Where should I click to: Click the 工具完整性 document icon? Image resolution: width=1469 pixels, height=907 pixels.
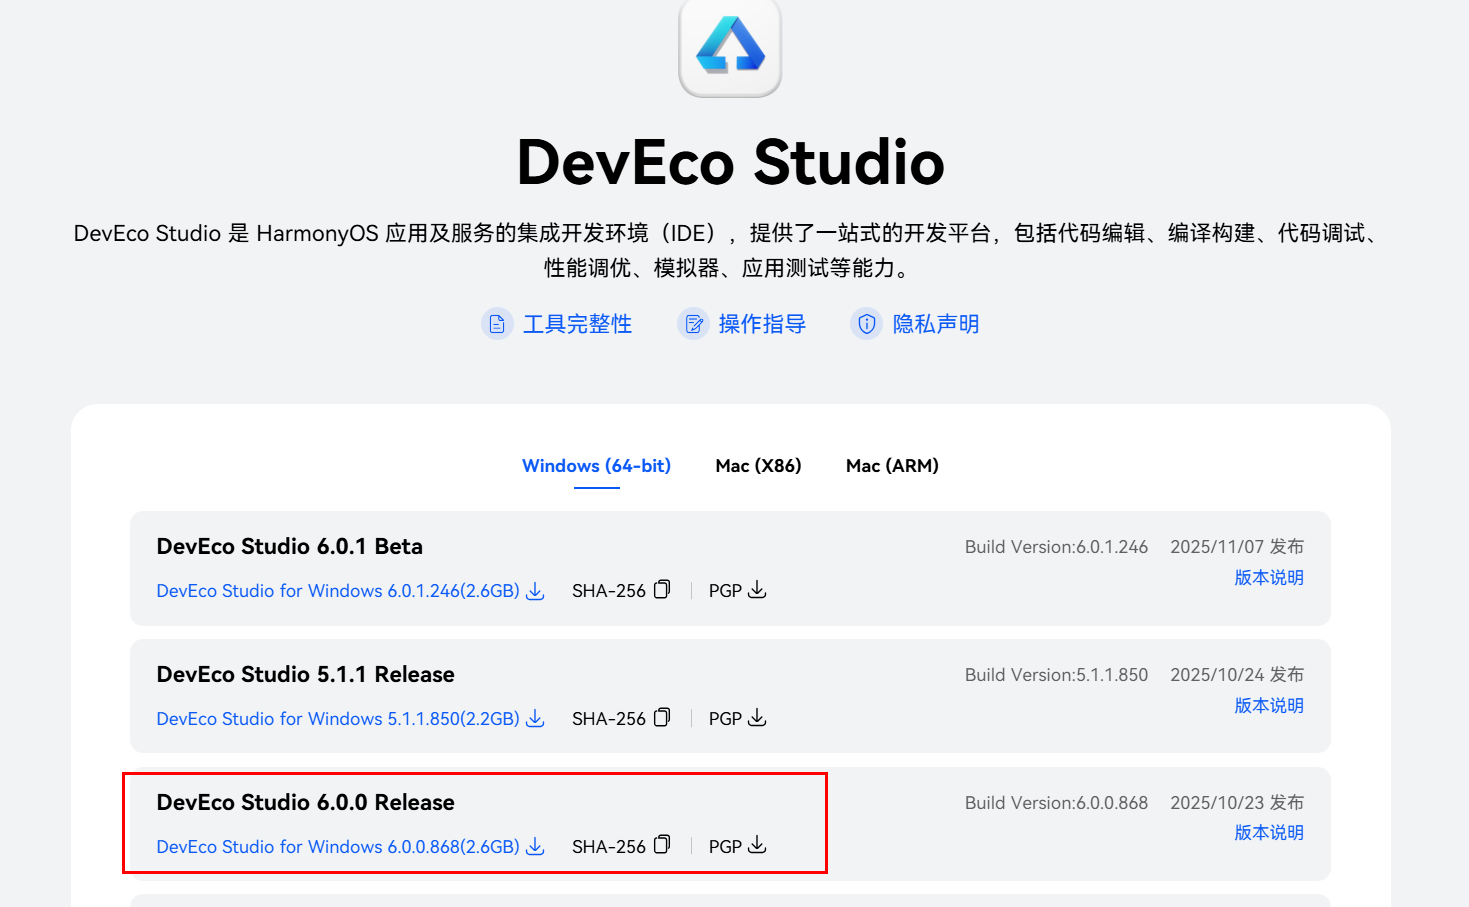(497, 323)
